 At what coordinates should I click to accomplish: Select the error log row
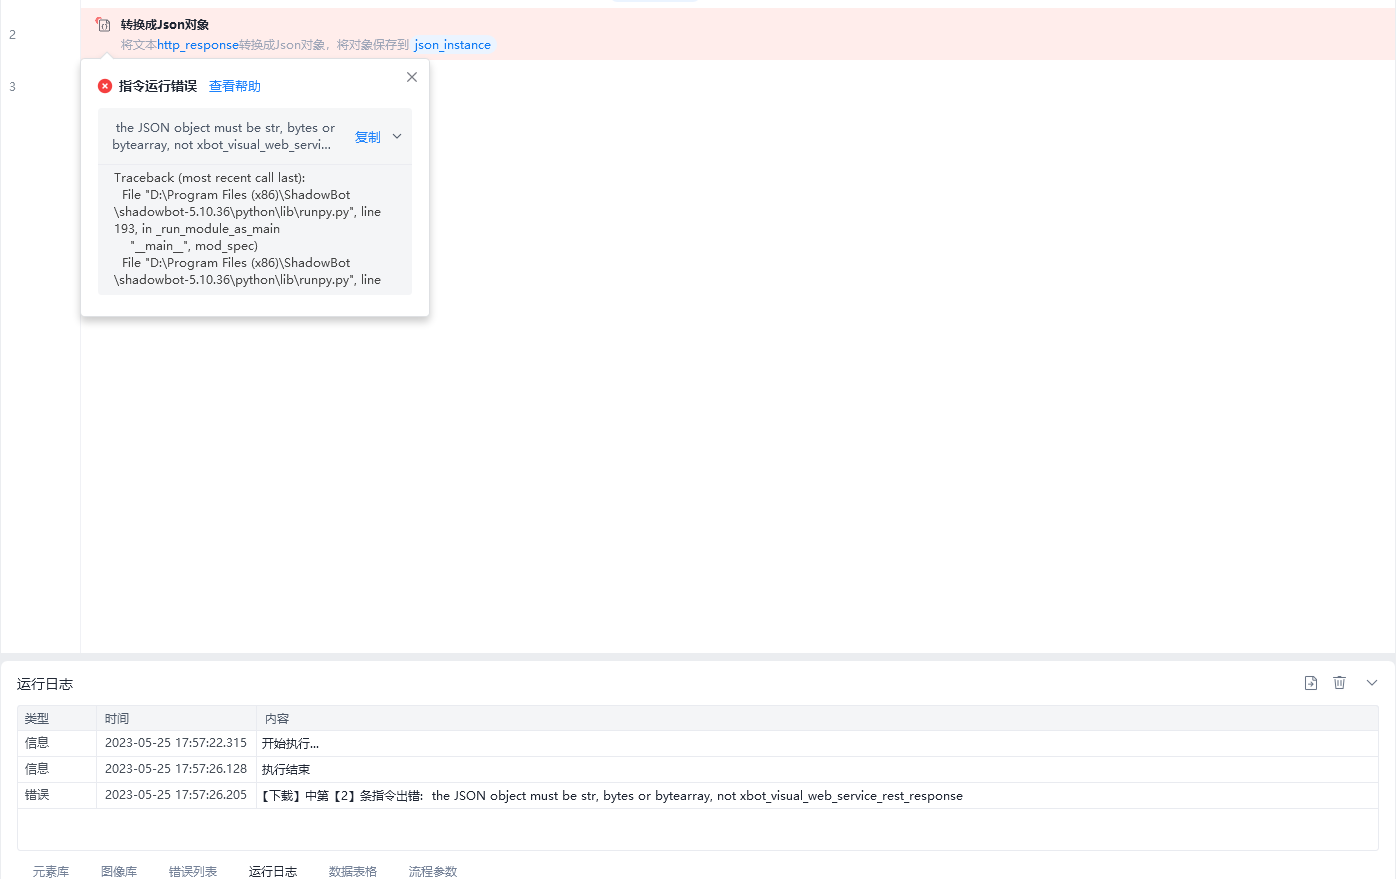(x=697, y=795)
